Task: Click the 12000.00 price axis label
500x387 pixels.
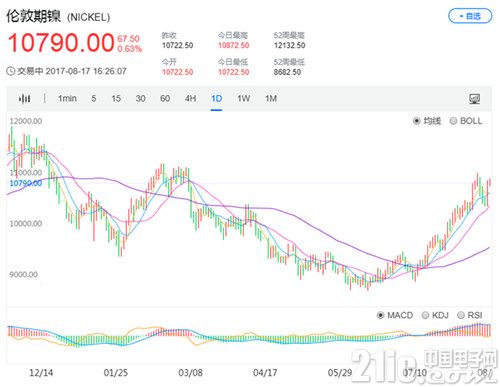Action: [26, 121]
